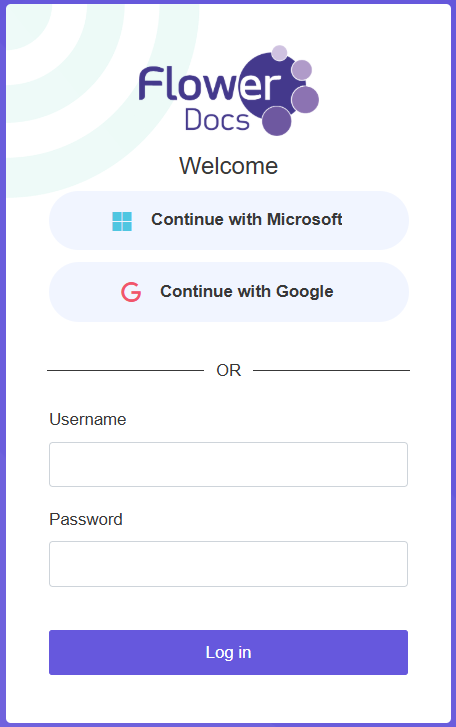
Task: Click the bottom purple circle beside Docs
Action: tap(277, 121)
